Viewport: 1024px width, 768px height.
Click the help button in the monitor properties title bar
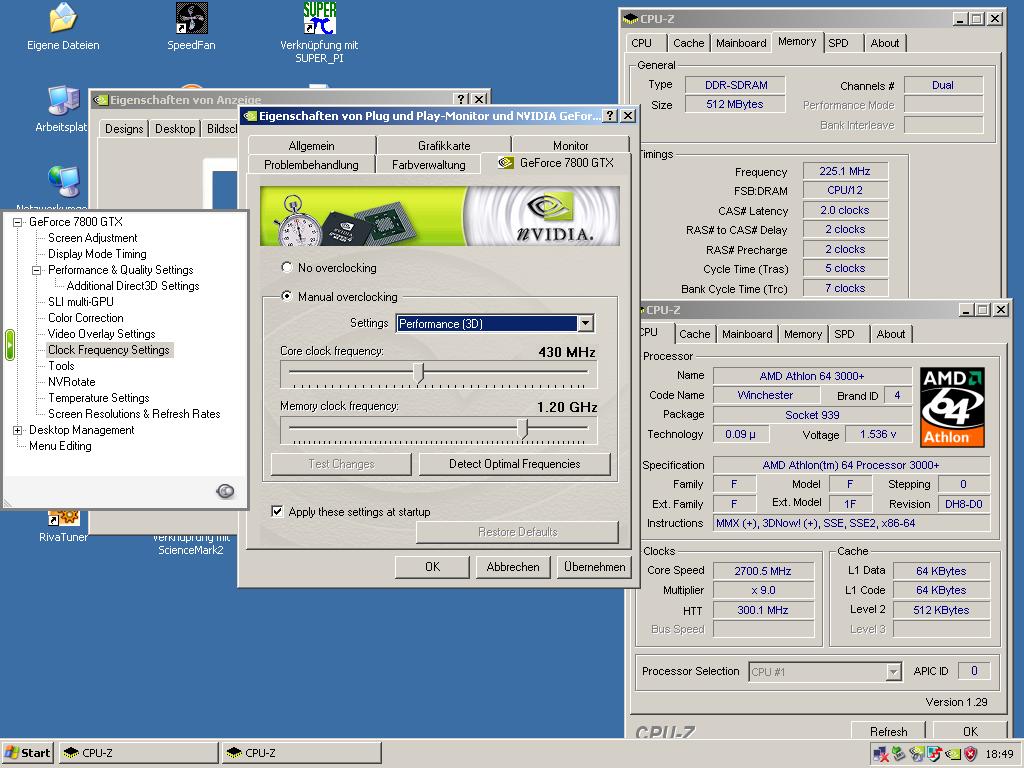tap(609, 116)
